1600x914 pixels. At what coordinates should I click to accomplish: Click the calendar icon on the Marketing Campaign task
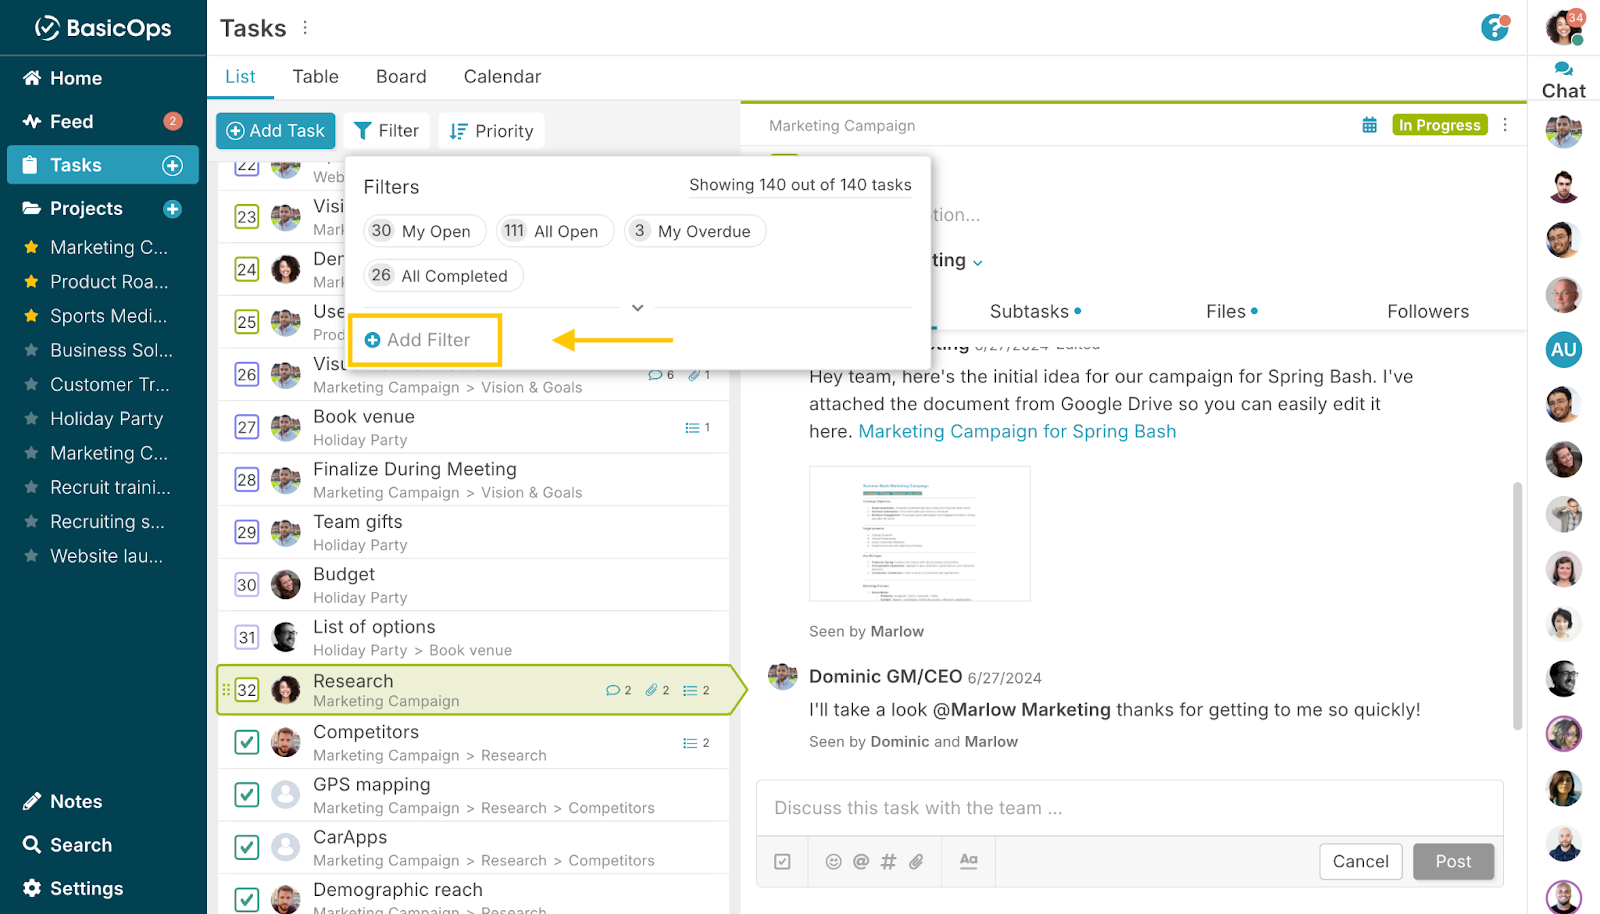click(1369, 125)
